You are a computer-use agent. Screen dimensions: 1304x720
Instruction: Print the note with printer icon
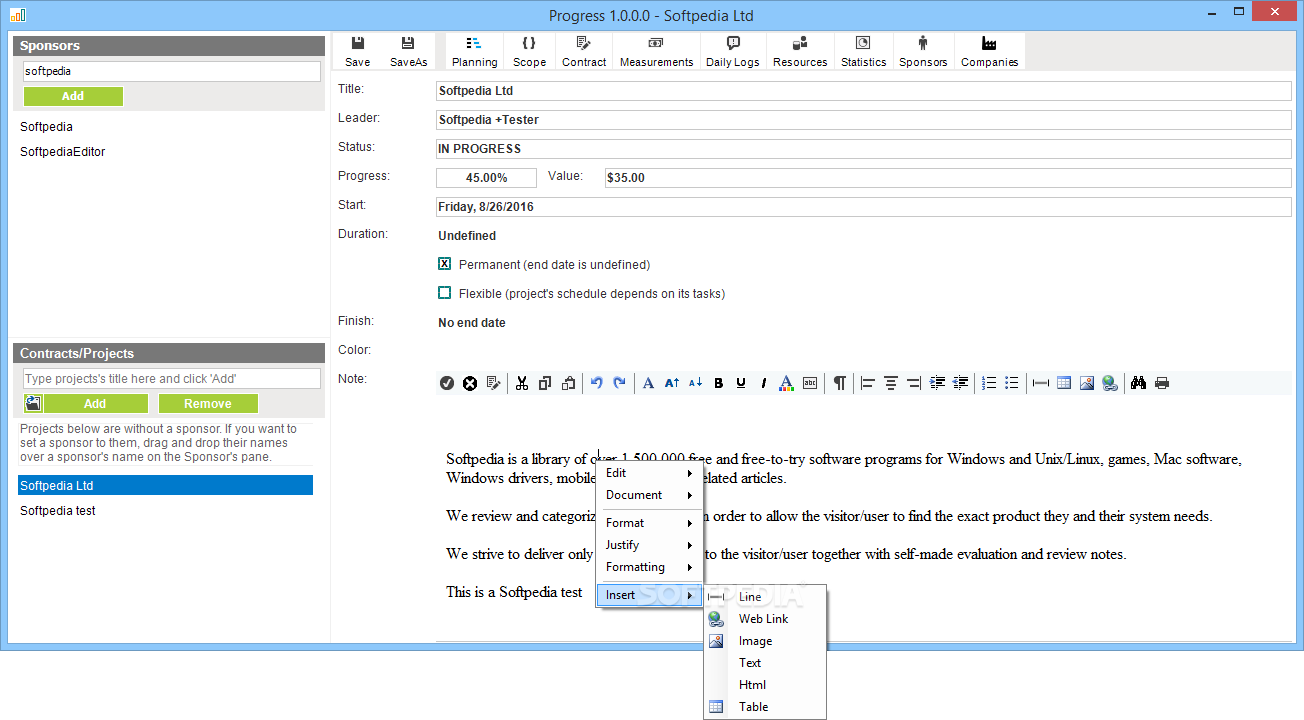click(x=1162, y=383)
